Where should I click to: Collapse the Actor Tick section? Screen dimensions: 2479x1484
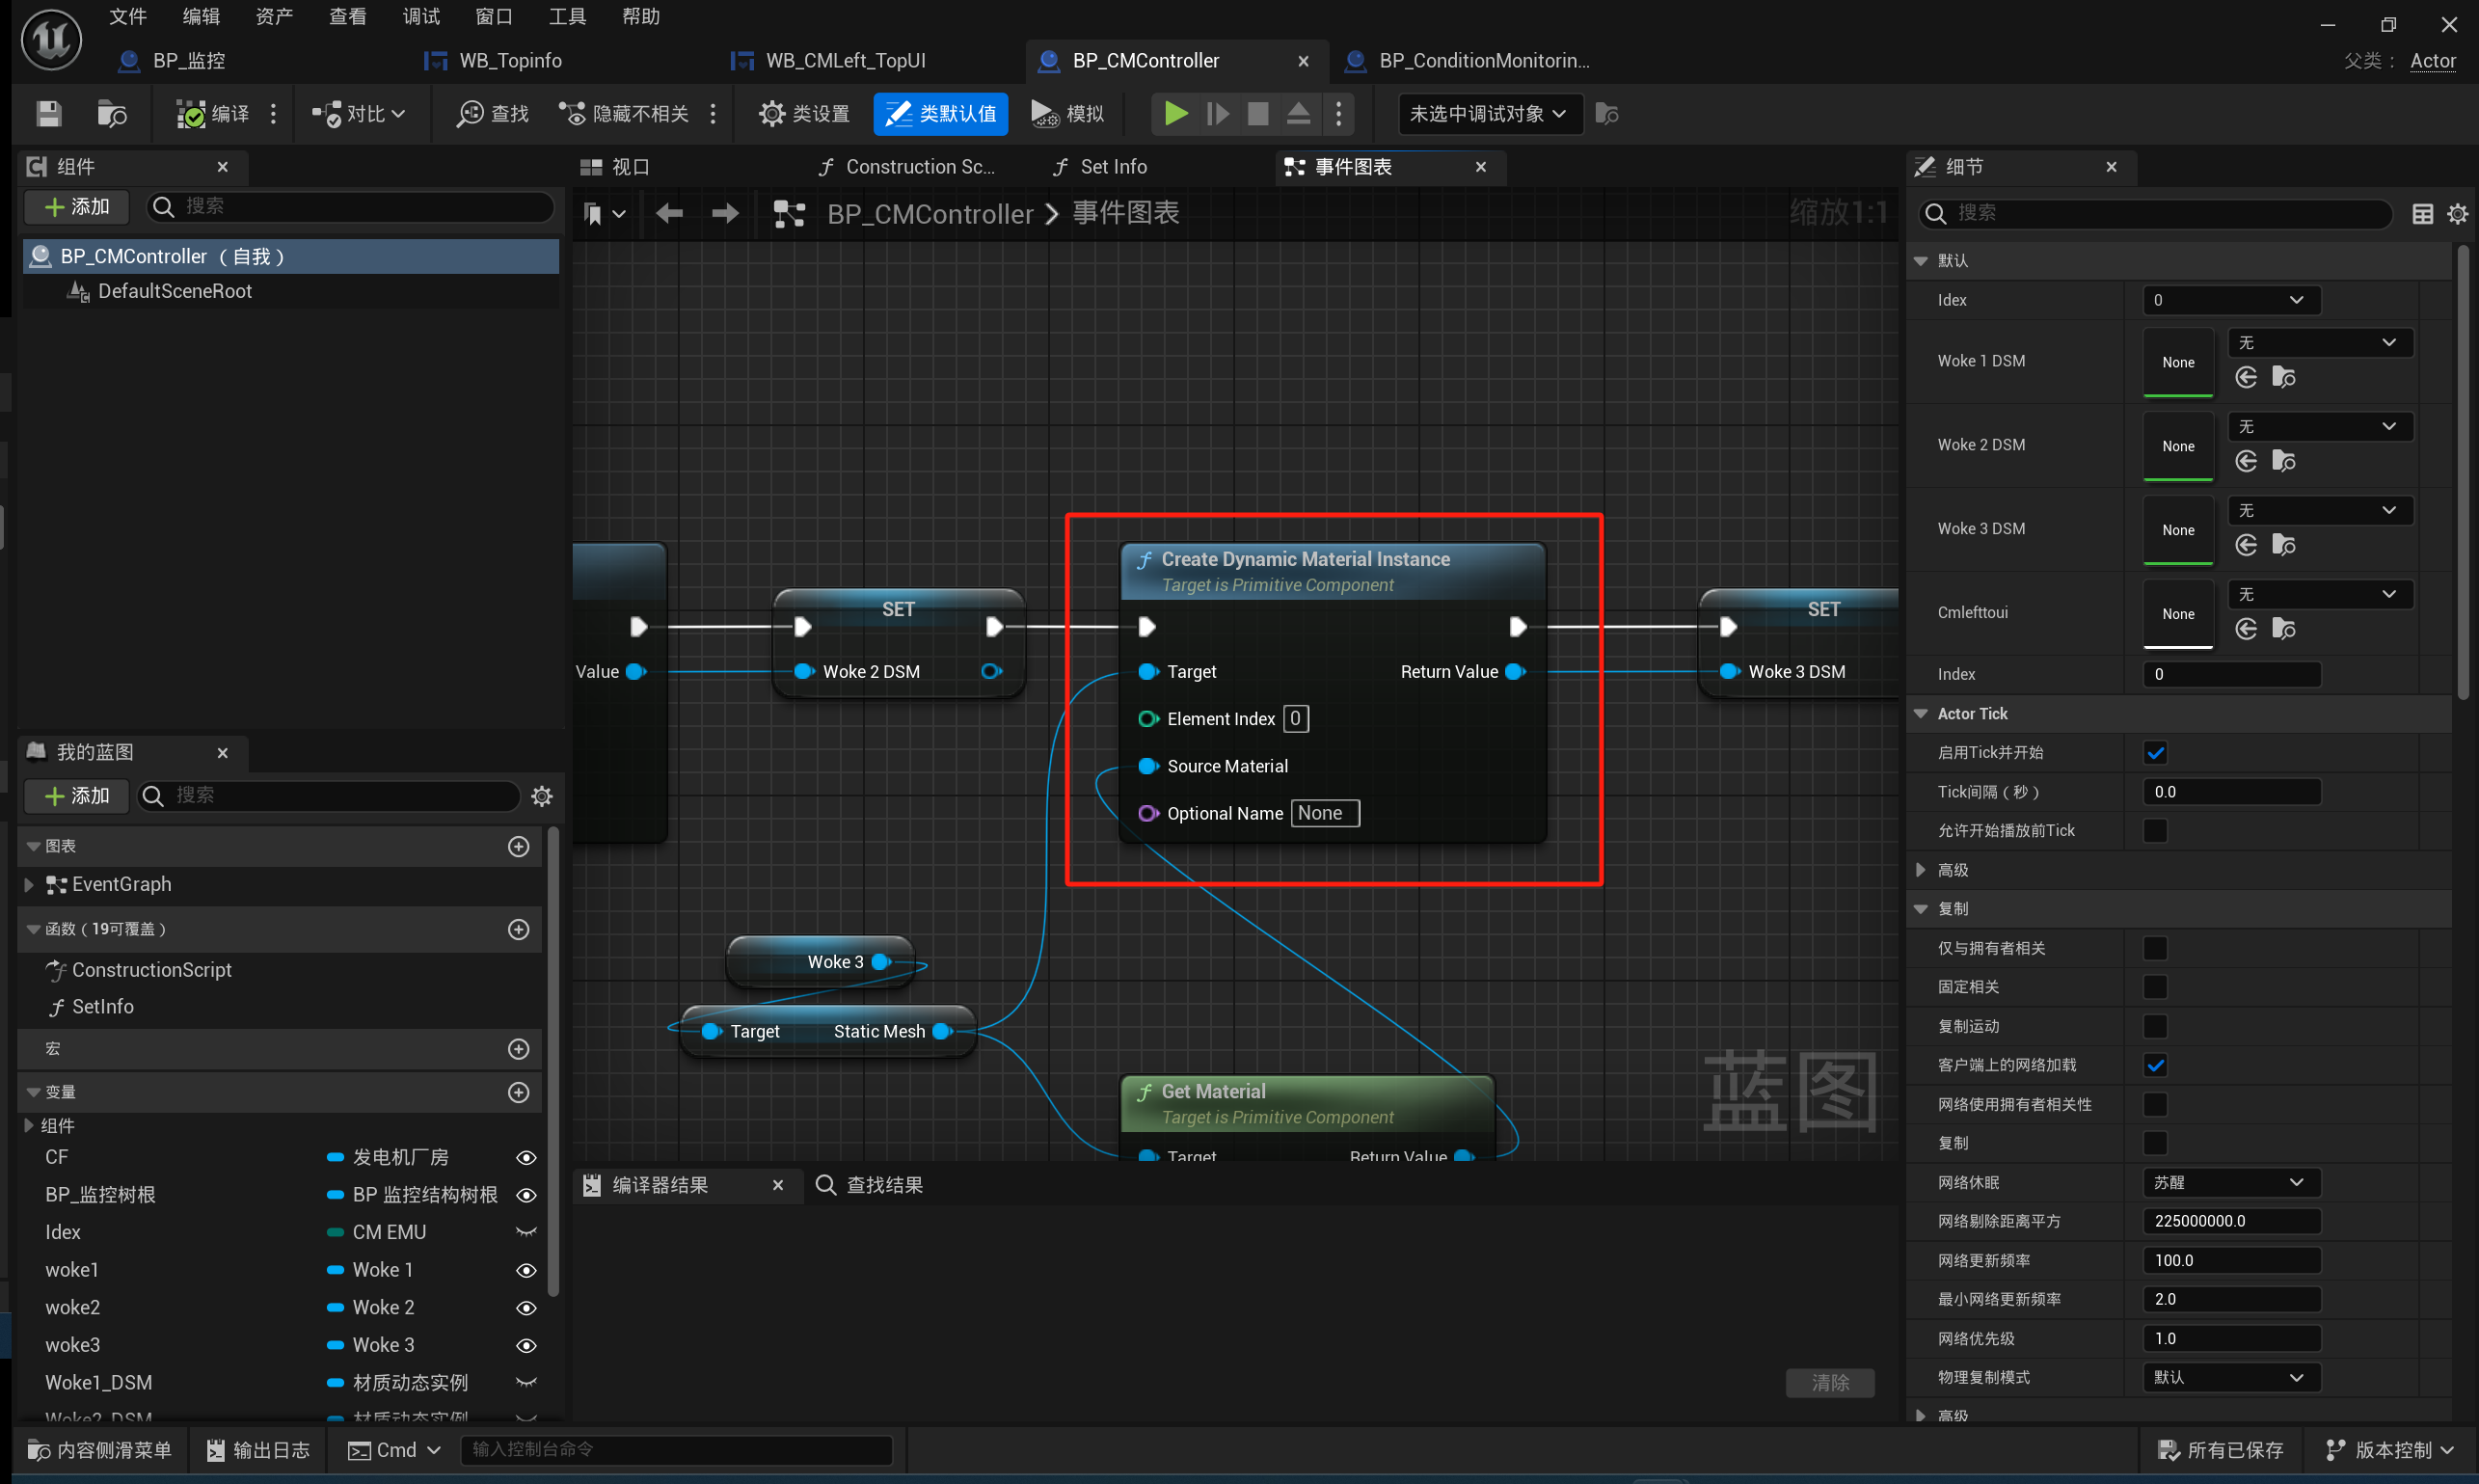1921,714
